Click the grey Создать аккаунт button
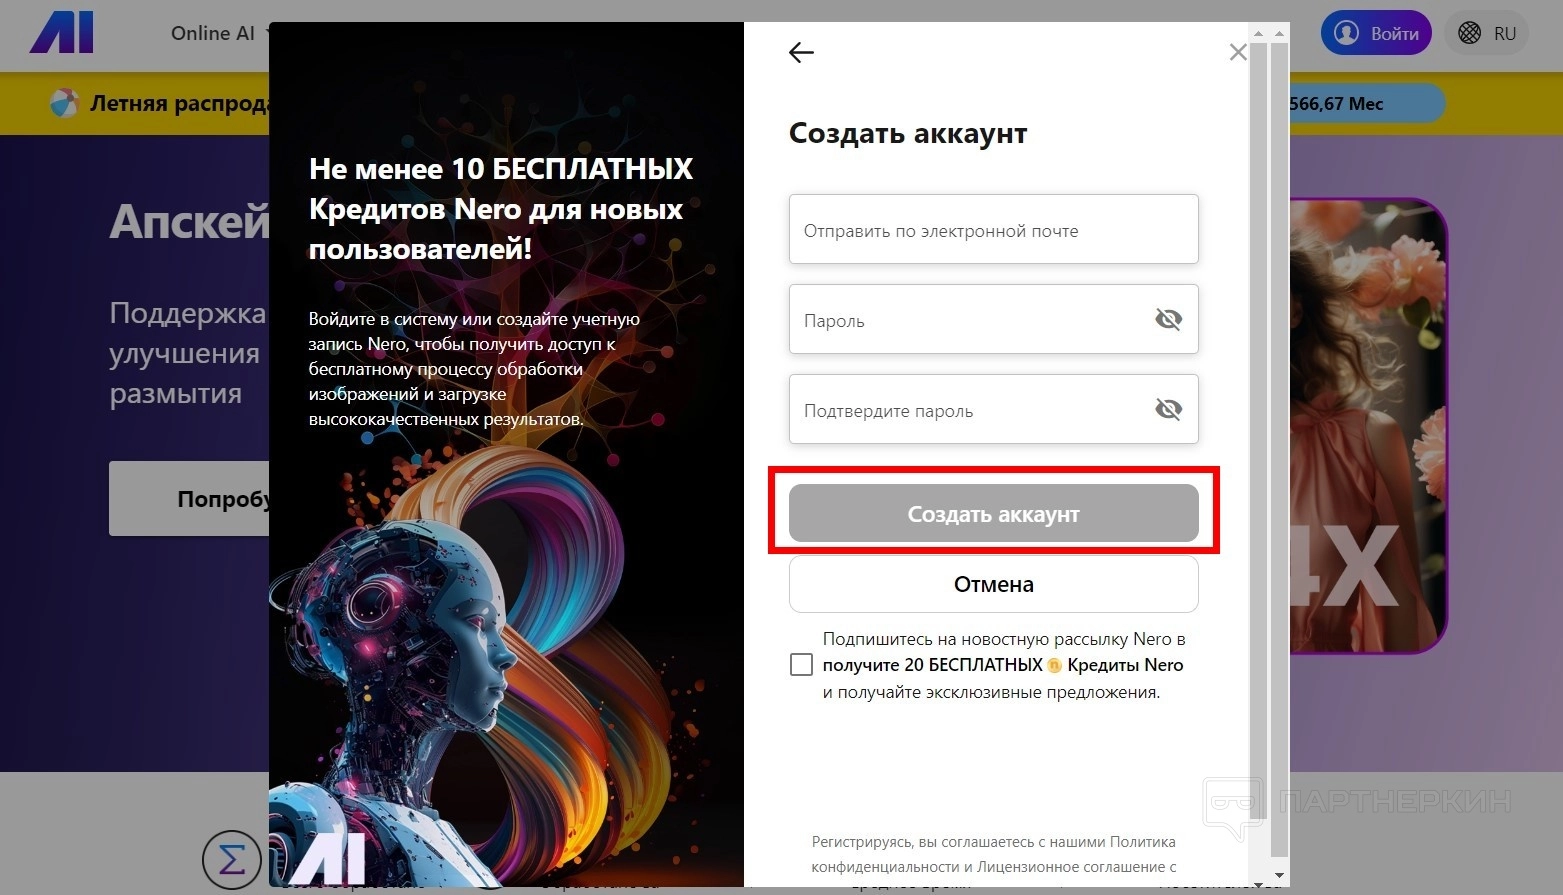This screenshot has width=1563, height=895. (x=993, y=513)
